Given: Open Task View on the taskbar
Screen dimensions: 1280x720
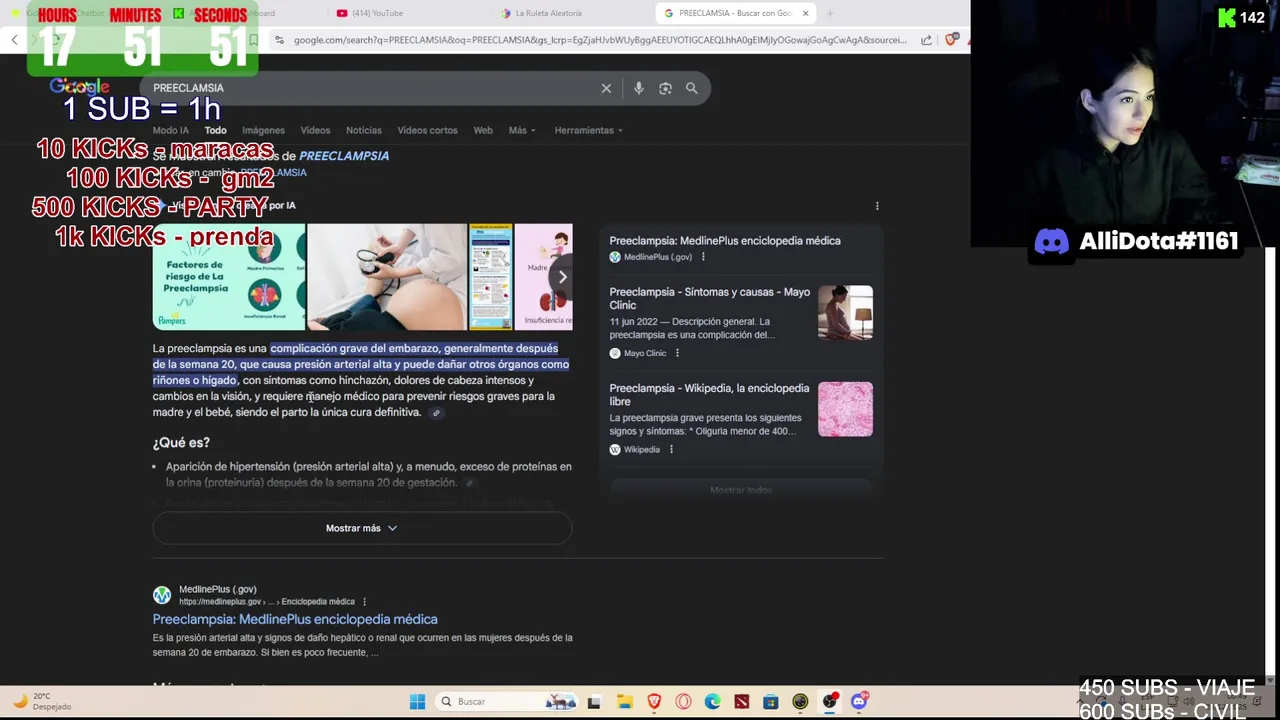Looking at the screenshot, I should [x=594, y=702].
